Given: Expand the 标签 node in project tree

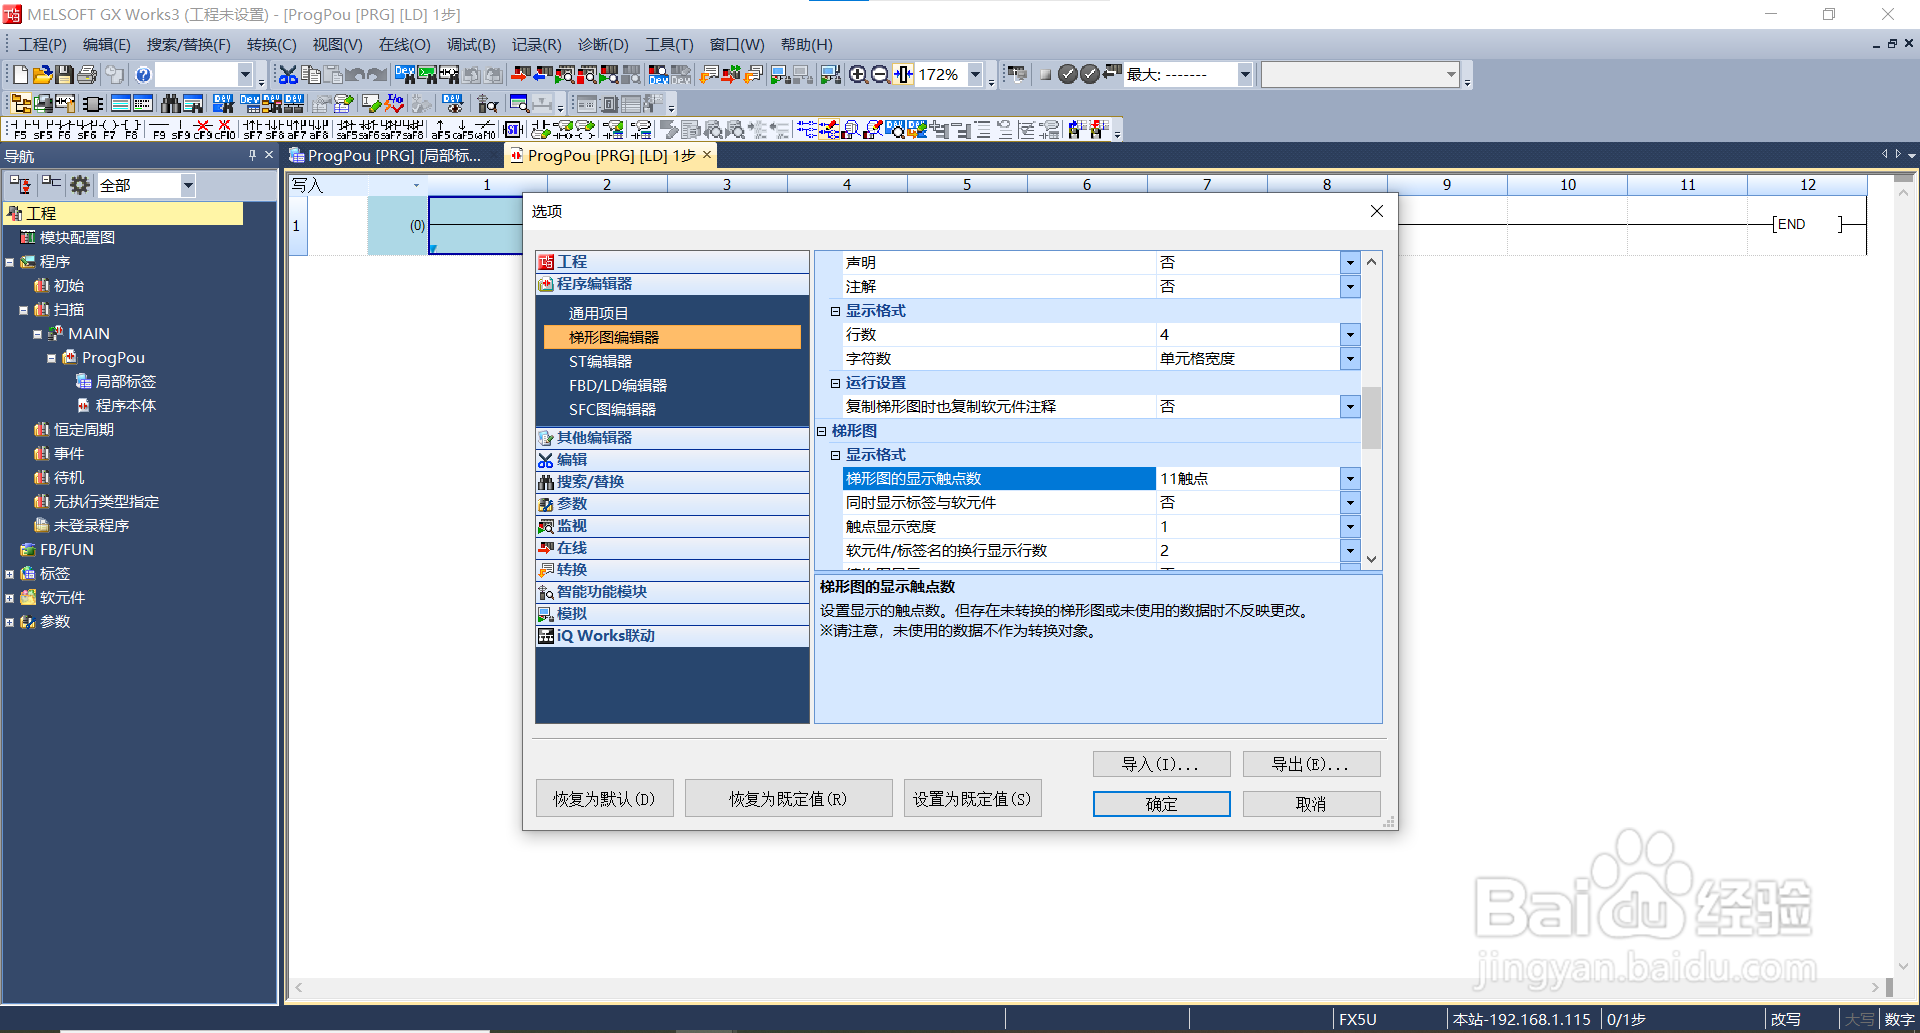Looking at the screenshot, I should pyautogui.click(x=9, y=574).
